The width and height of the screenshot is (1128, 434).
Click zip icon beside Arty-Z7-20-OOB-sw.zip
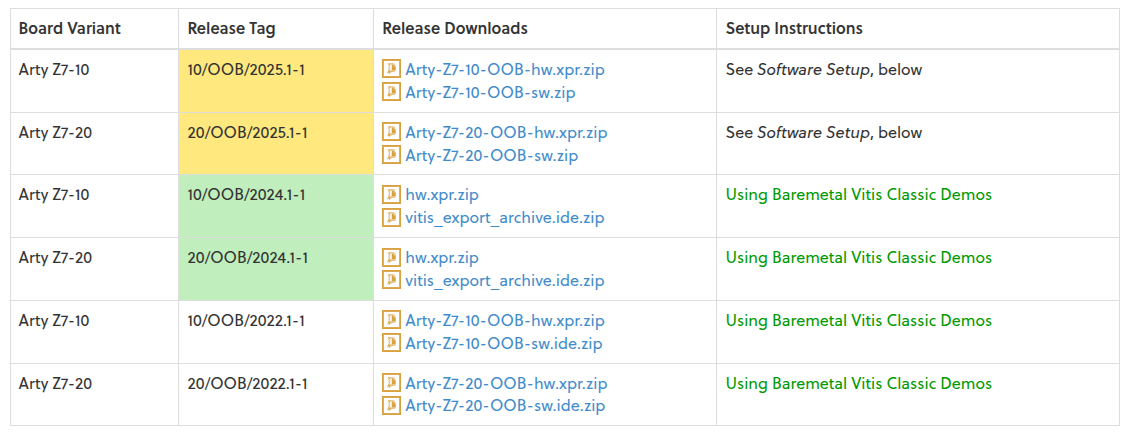coord(392,155)
